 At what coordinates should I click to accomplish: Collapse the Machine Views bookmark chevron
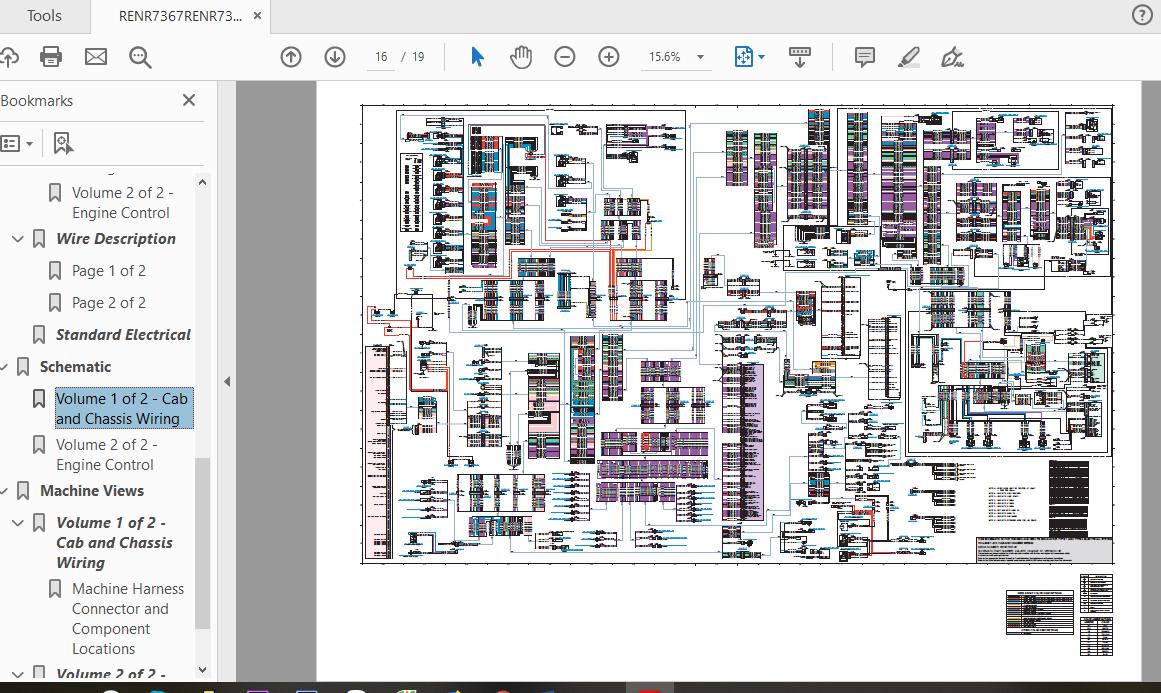click(4, 491)
